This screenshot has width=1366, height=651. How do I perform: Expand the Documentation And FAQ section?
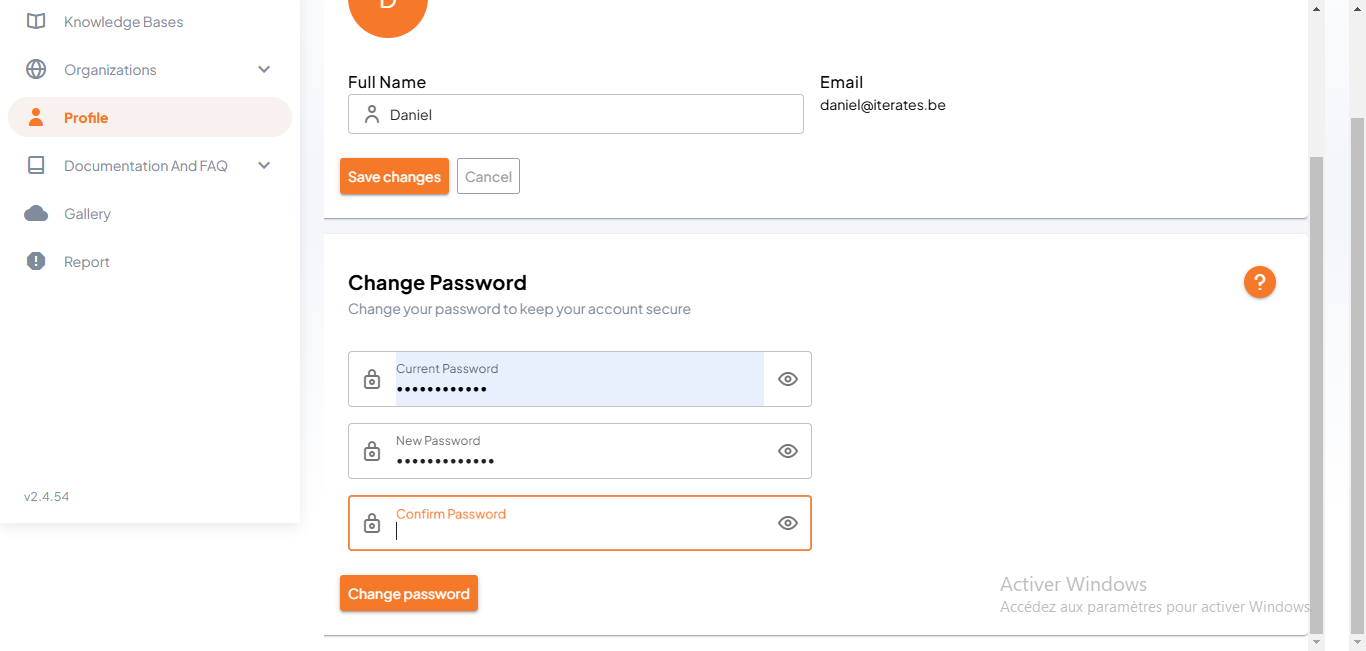pyautogui.click(x=263, y=165)
